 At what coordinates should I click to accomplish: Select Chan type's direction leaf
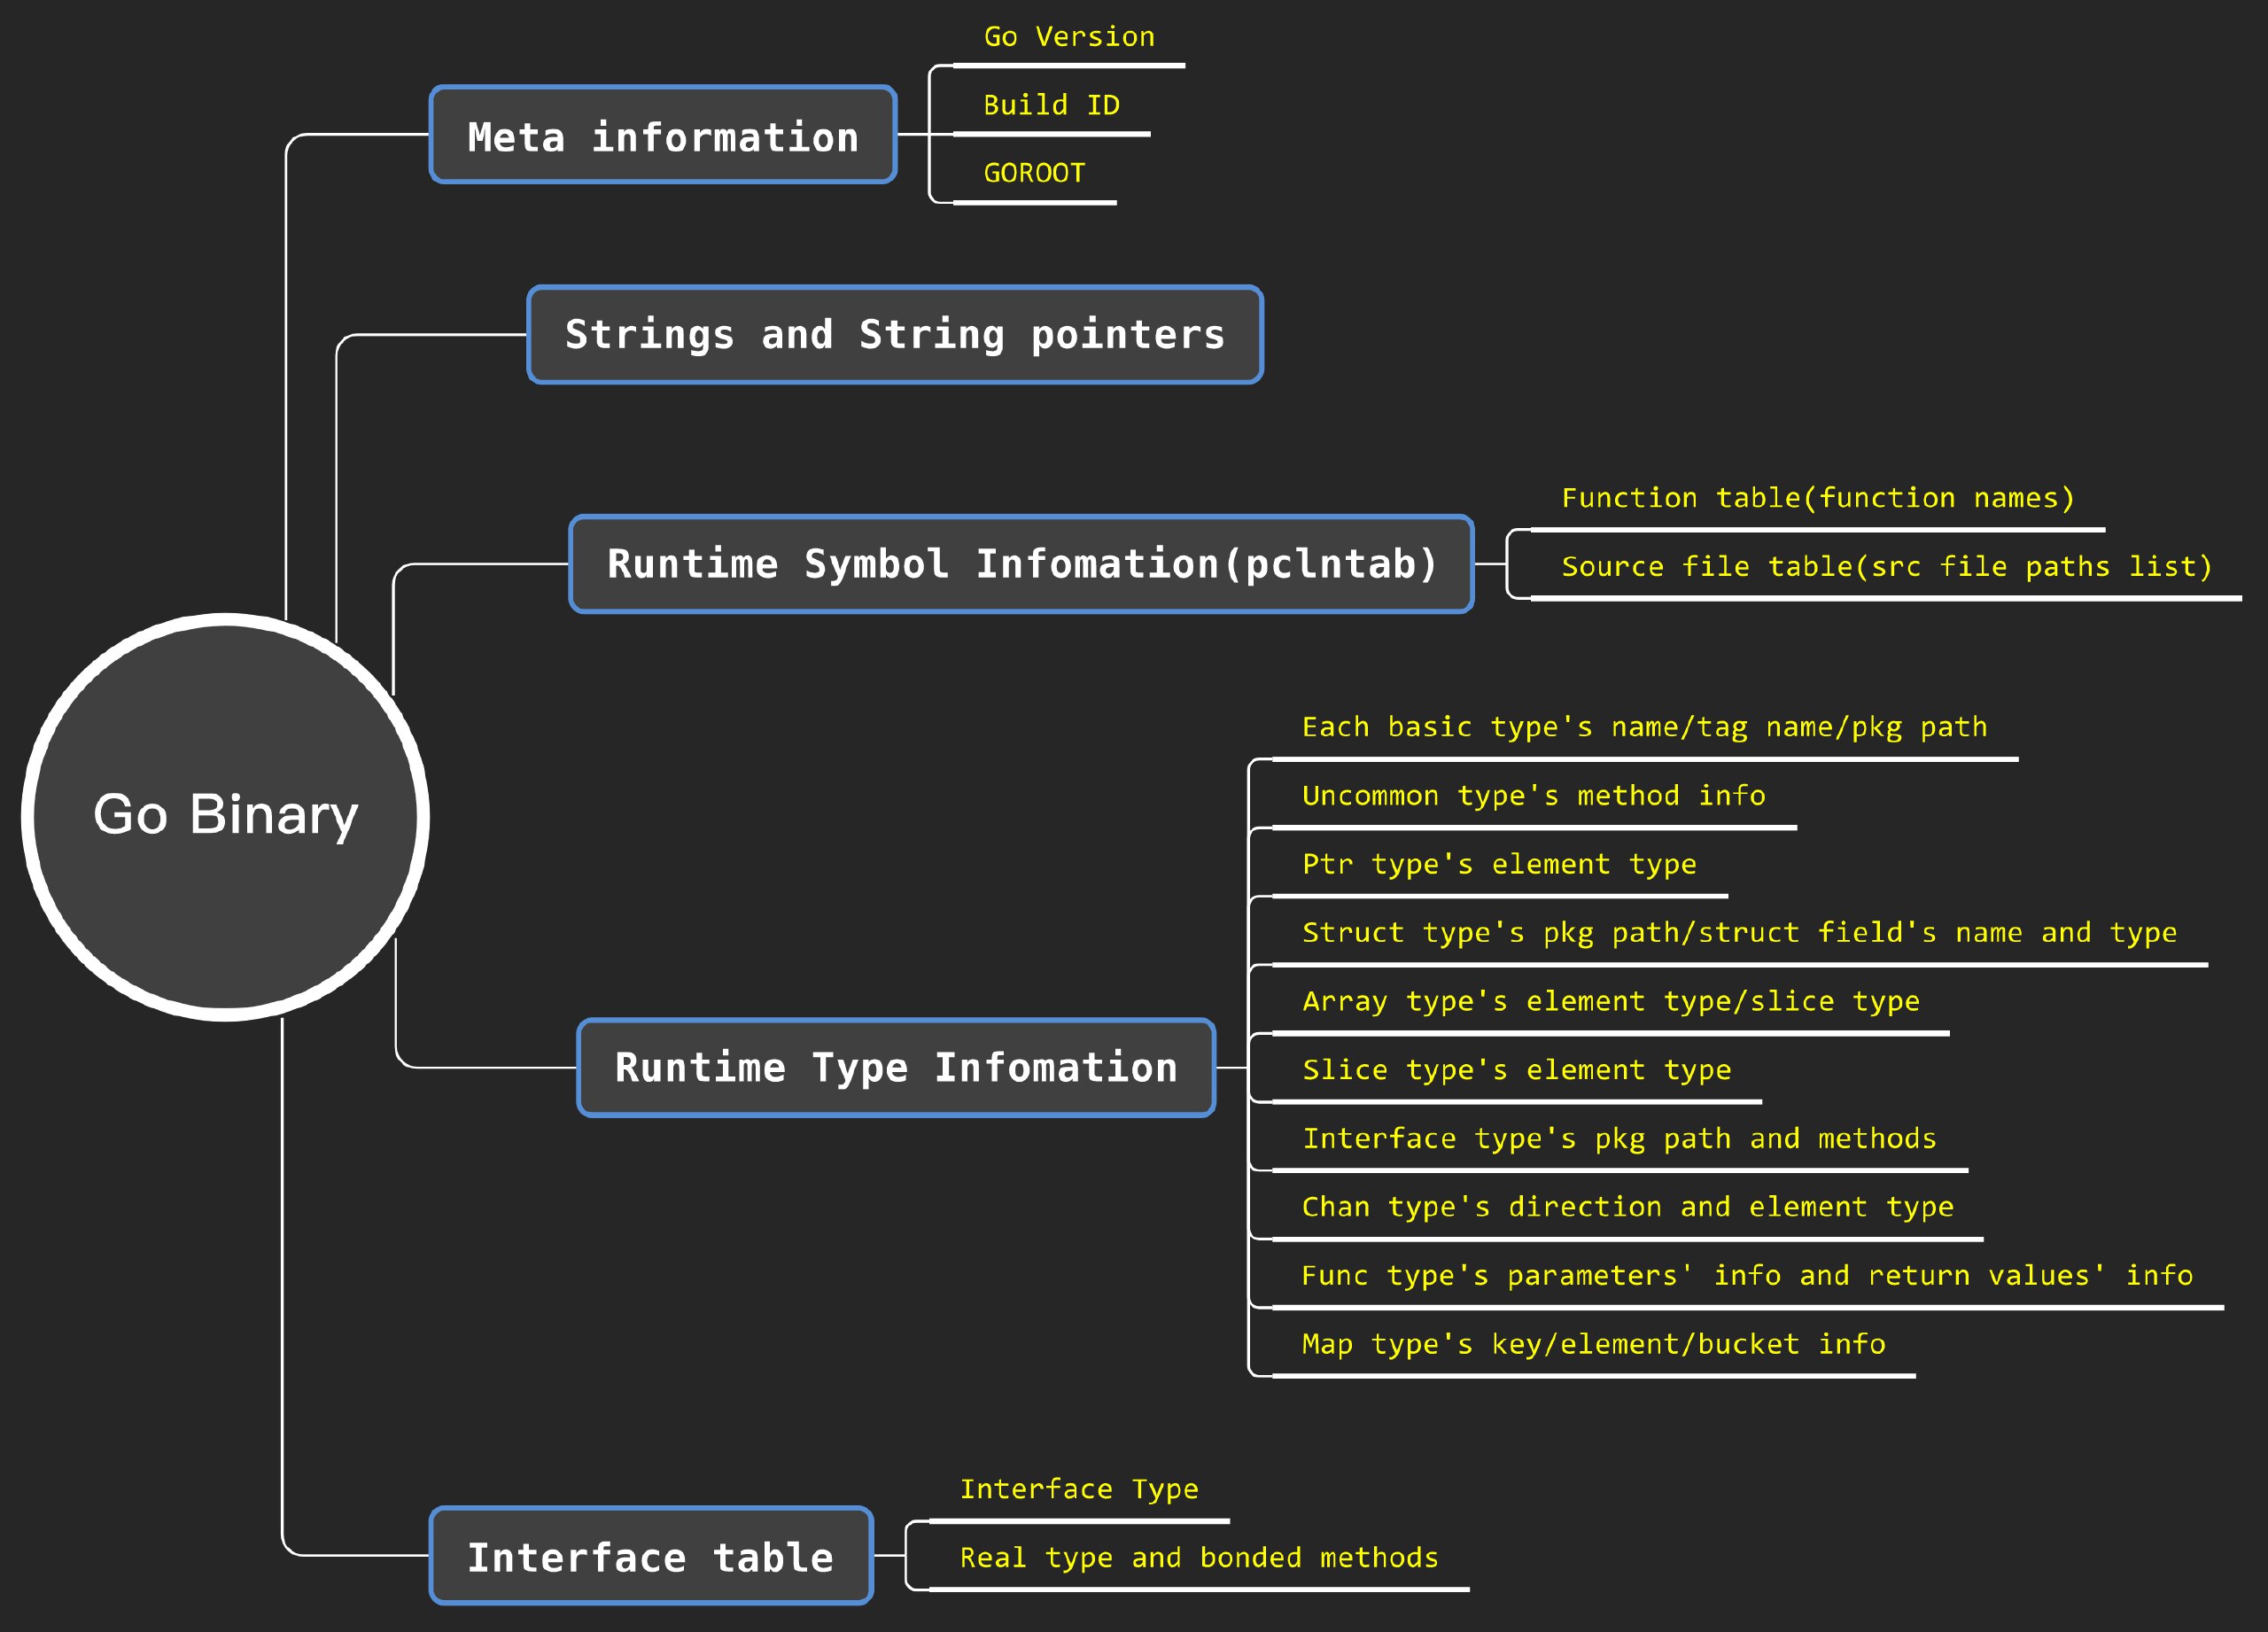coord(1627,1207)
